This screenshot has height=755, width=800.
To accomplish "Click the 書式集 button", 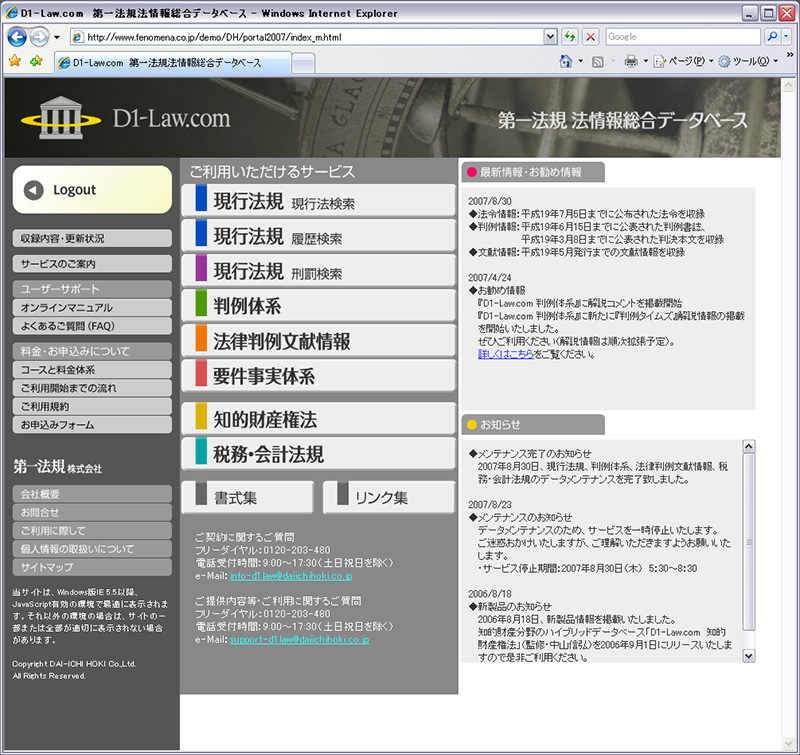I will 248,497.
